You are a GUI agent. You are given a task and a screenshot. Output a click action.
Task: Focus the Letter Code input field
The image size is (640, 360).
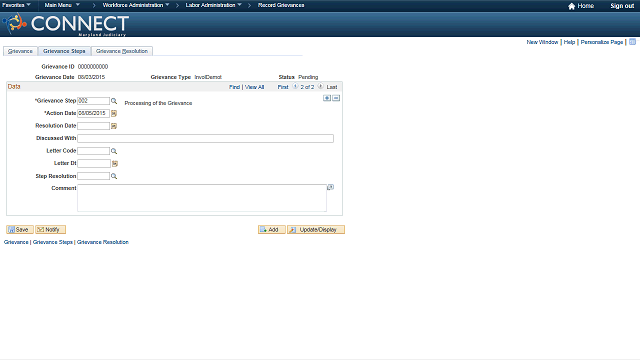pos(93,151)
